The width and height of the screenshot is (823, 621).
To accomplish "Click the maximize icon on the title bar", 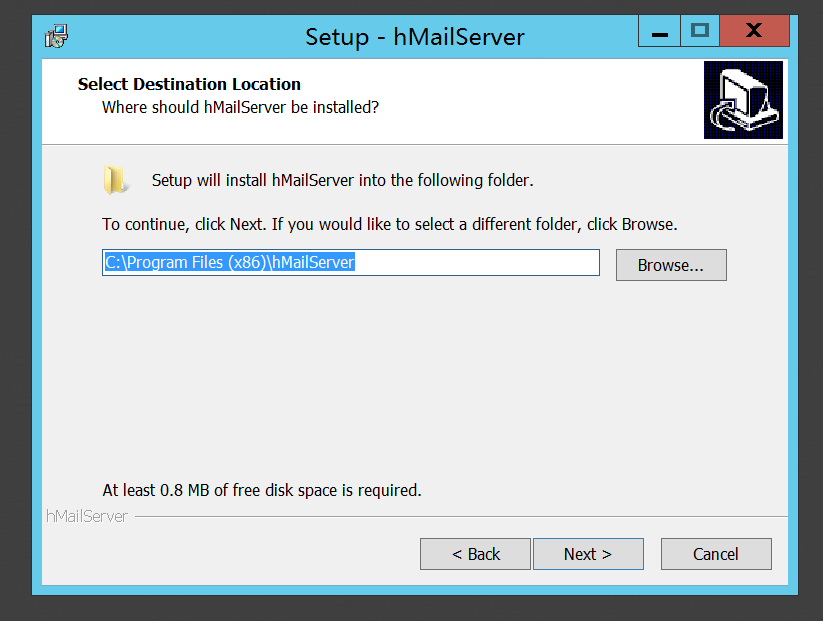I will (x=700, y=31).
